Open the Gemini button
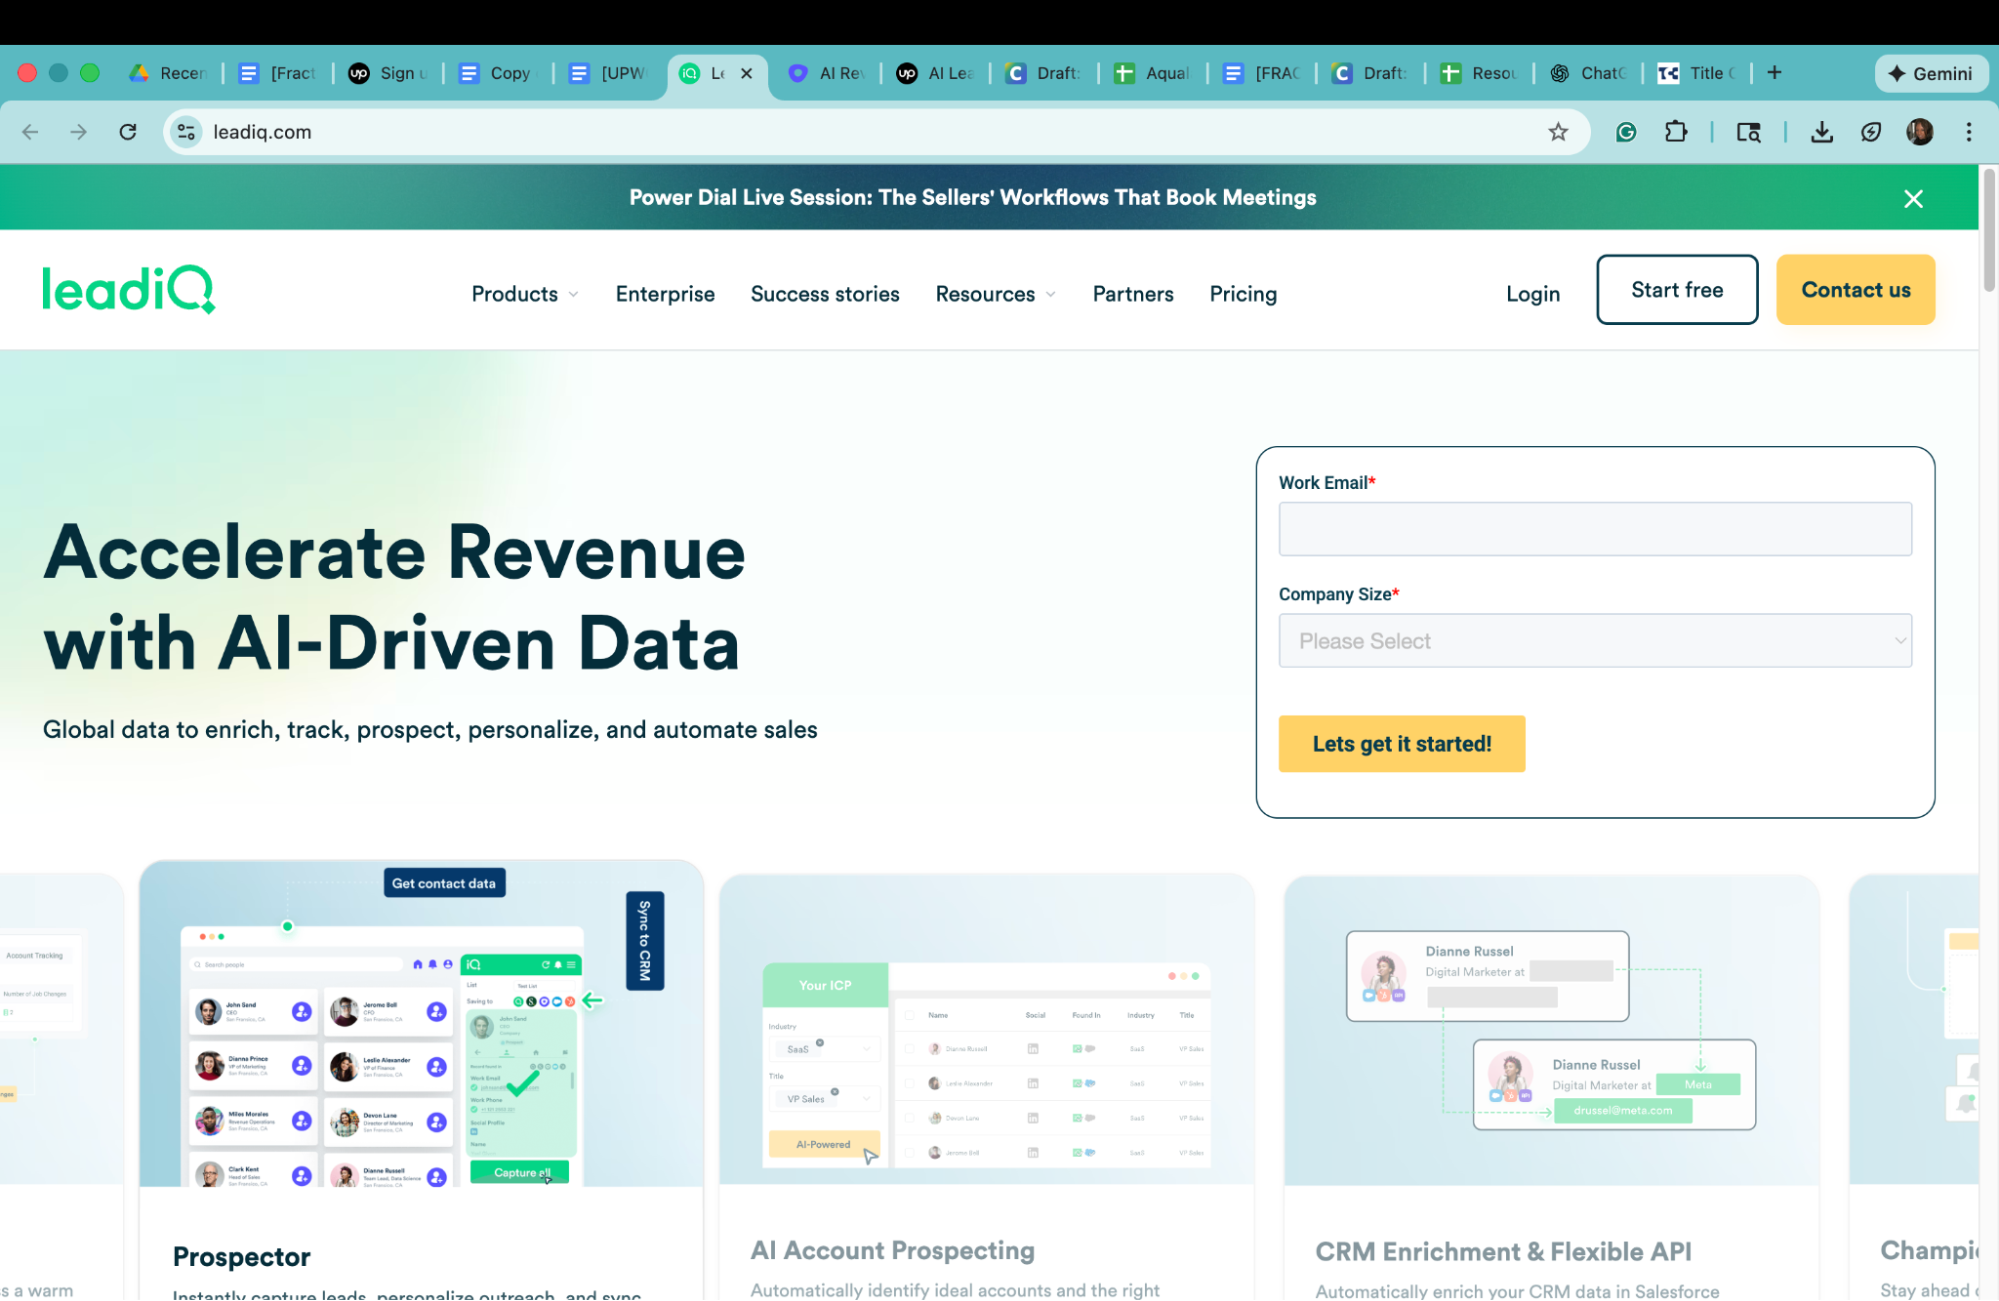The image size is (1999, 1301). pos(1930,73)
